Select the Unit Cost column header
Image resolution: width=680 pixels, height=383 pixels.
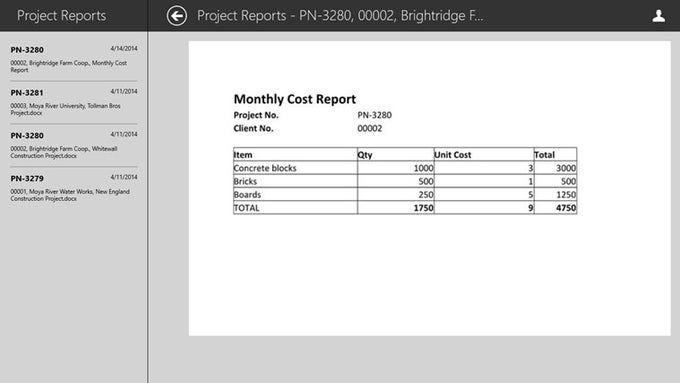(x=484, y=154)
